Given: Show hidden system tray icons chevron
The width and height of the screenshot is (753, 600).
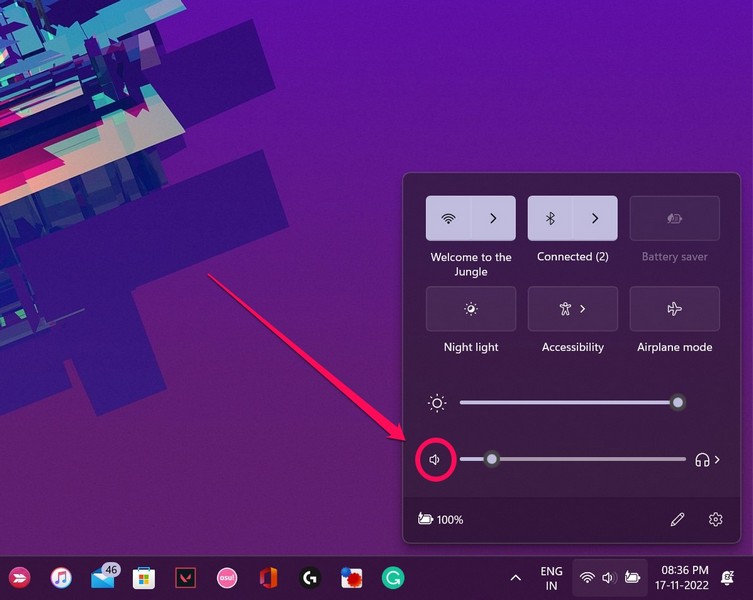Looking at the screenshot, I should click(x=515, y=577).
